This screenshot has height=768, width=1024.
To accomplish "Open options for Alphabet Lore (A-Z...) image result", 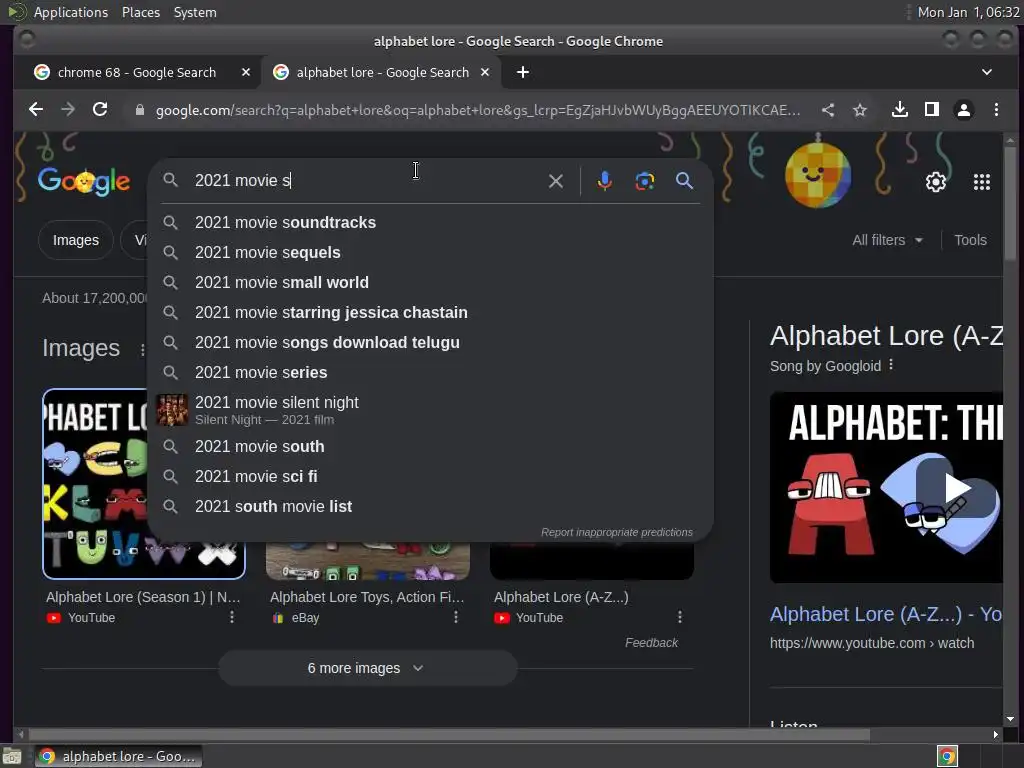I will click(680, 616).
